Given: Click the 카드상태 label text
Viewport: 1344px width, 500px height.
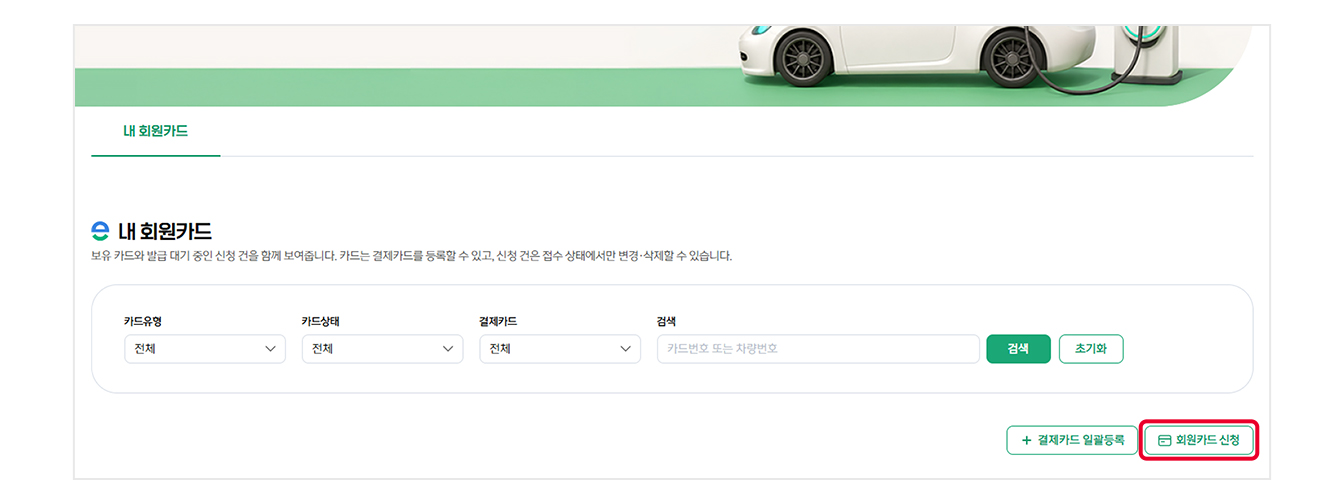Looking at the screenshot, I should 321,321.
